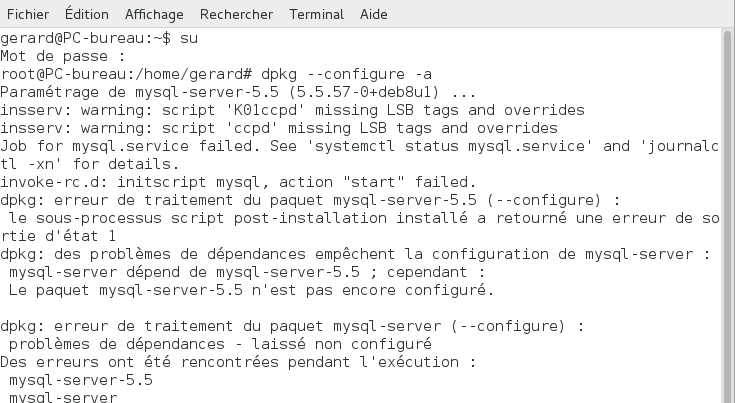Click the 'ccpd' missing LSB tags warning line
This screenshot has width=735, height=403.
coord(278,128)
